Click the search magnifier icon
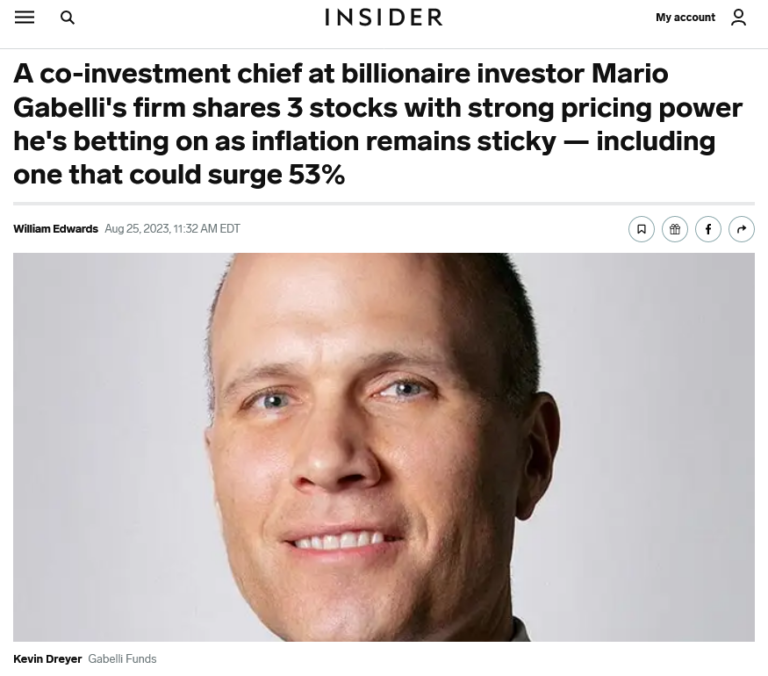 click(x=67, y=17)
